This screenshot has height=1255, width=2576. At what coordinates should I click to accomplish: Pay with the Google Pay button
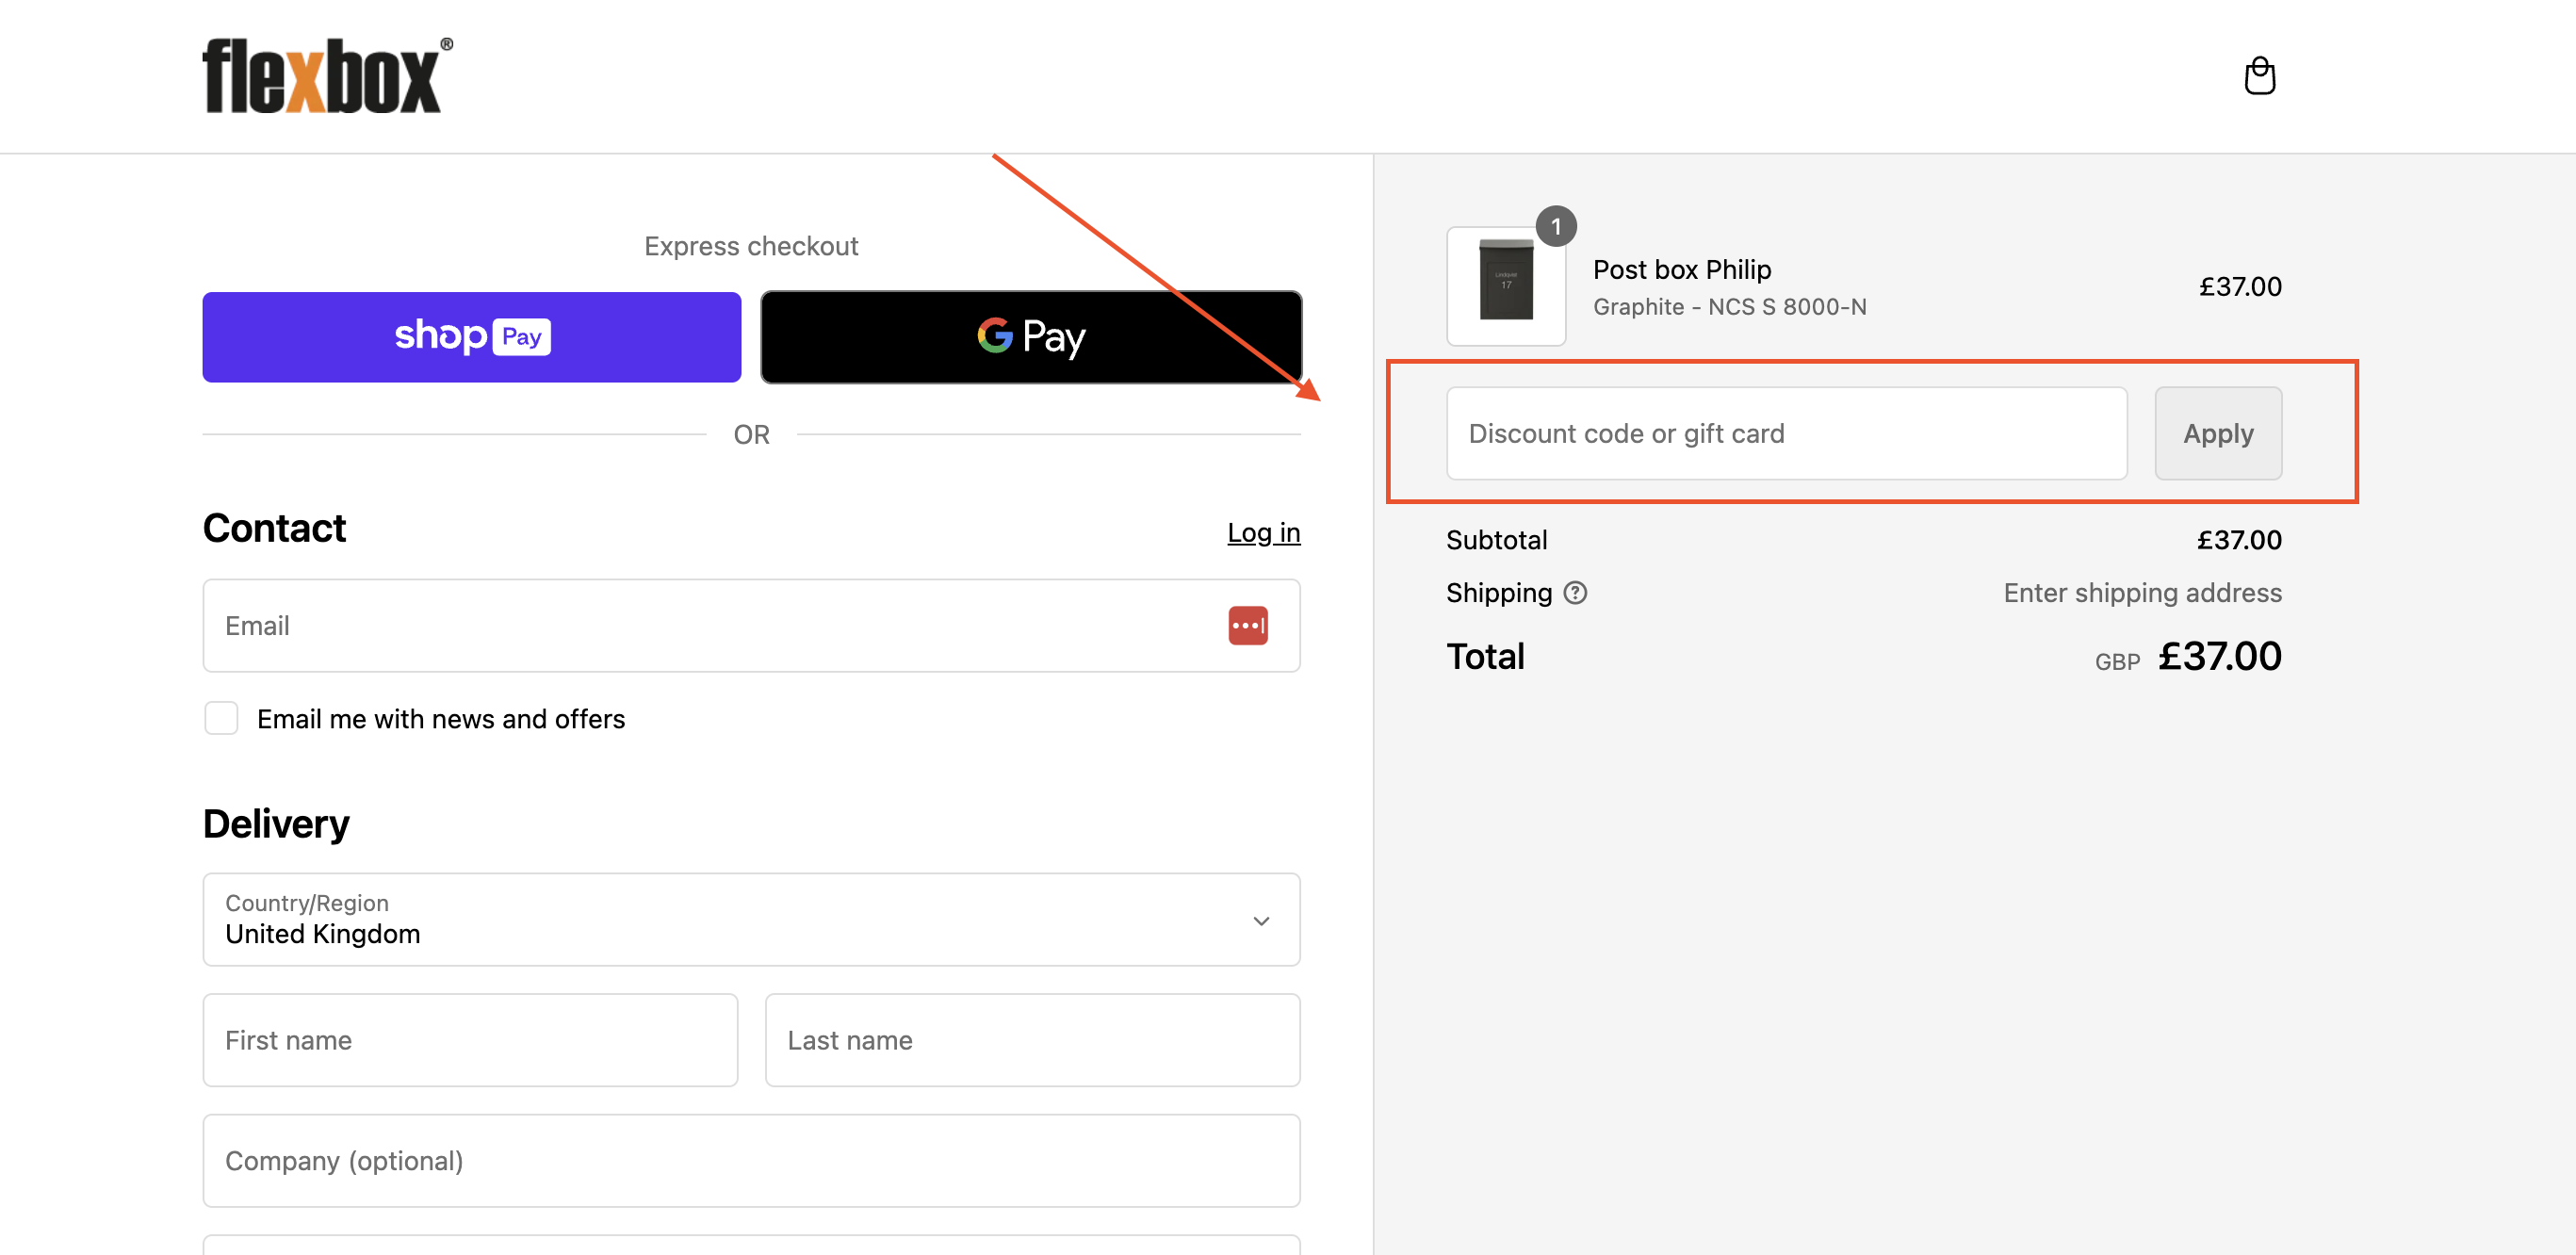pos(1031,337)
